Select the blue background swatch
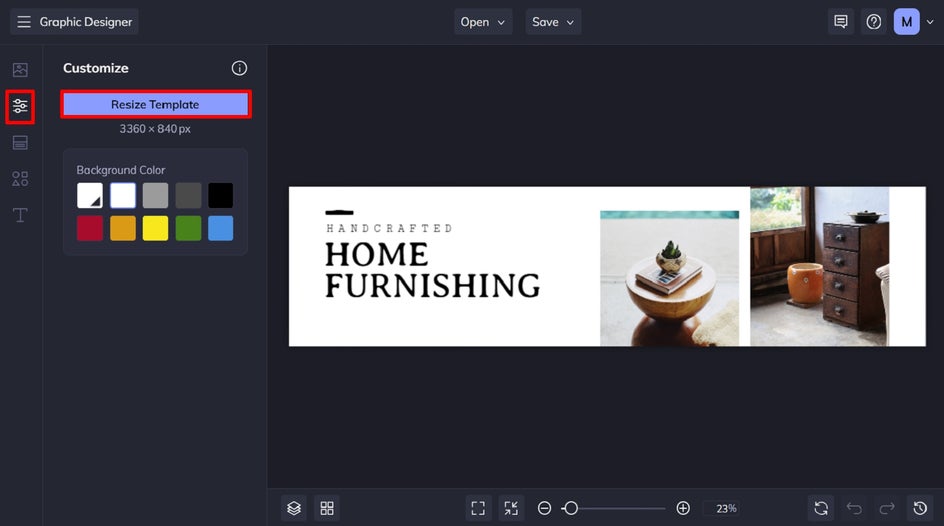Viewport: 944px width, 526px height. tap(220, 228)
